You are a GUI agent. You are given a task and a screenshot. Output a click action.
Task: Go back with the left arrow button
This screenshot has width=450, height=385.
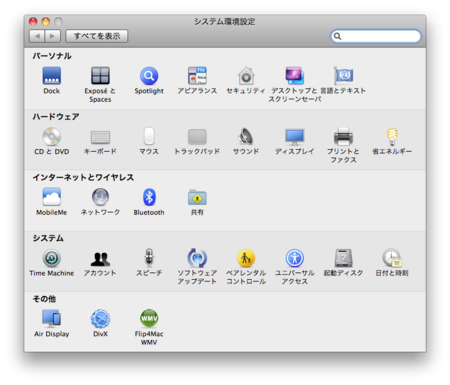click(37, 36)
